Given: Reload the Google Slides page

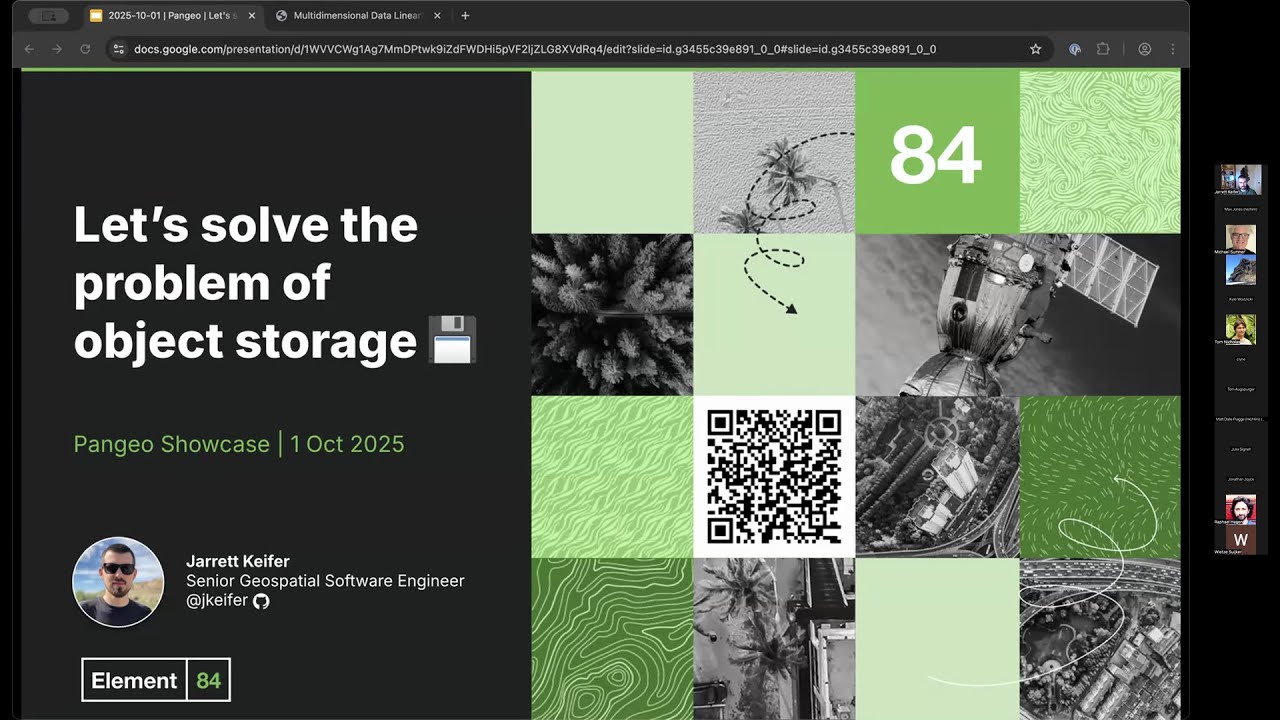Looking at the screenshot, I should 85,49.
